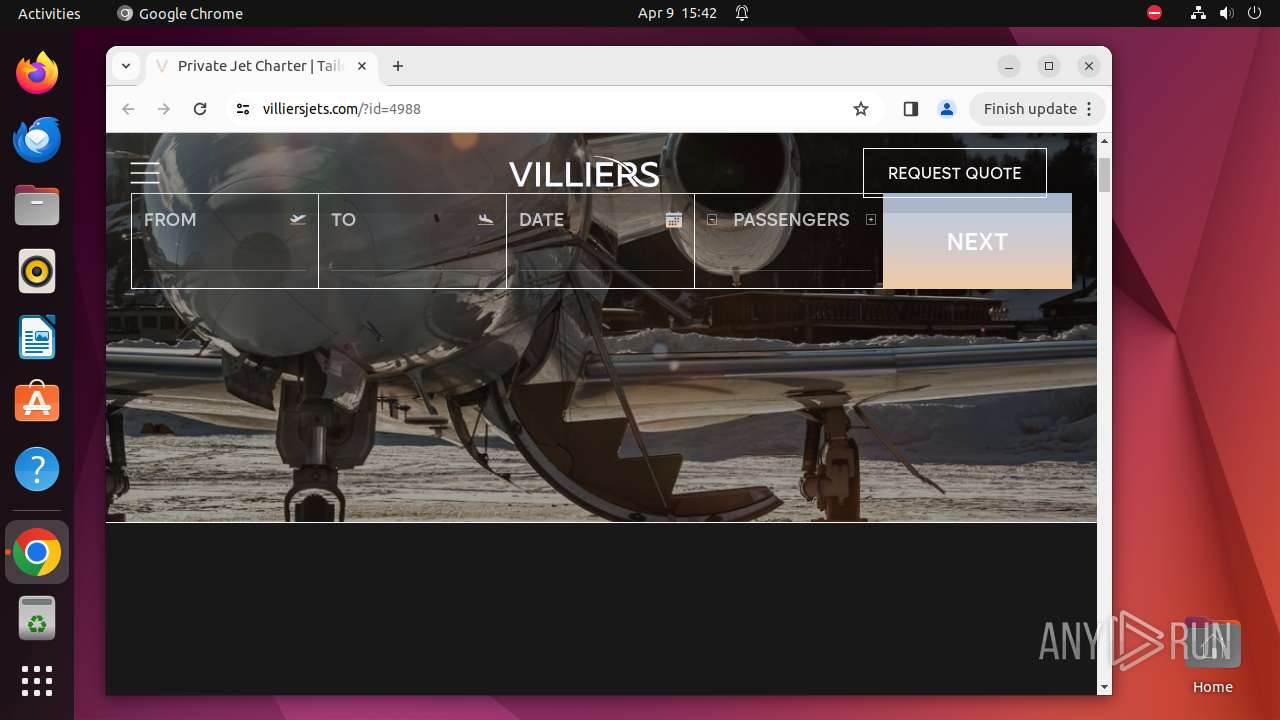Open Files from the dock
The height and width of the screenshot is (720, 1280).
[37, 205]
